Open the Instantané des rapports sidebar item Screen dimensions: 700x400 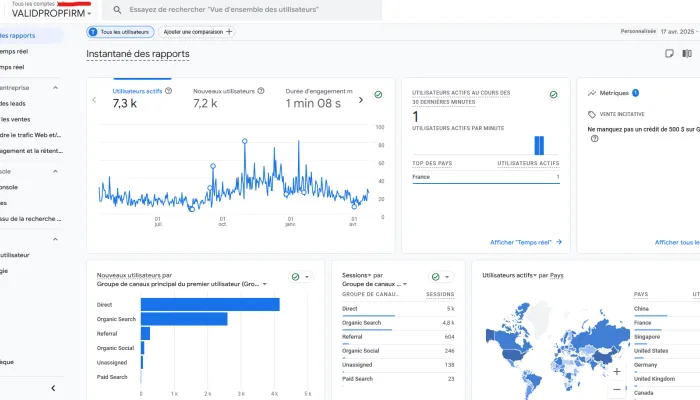(x=30, y=36)
